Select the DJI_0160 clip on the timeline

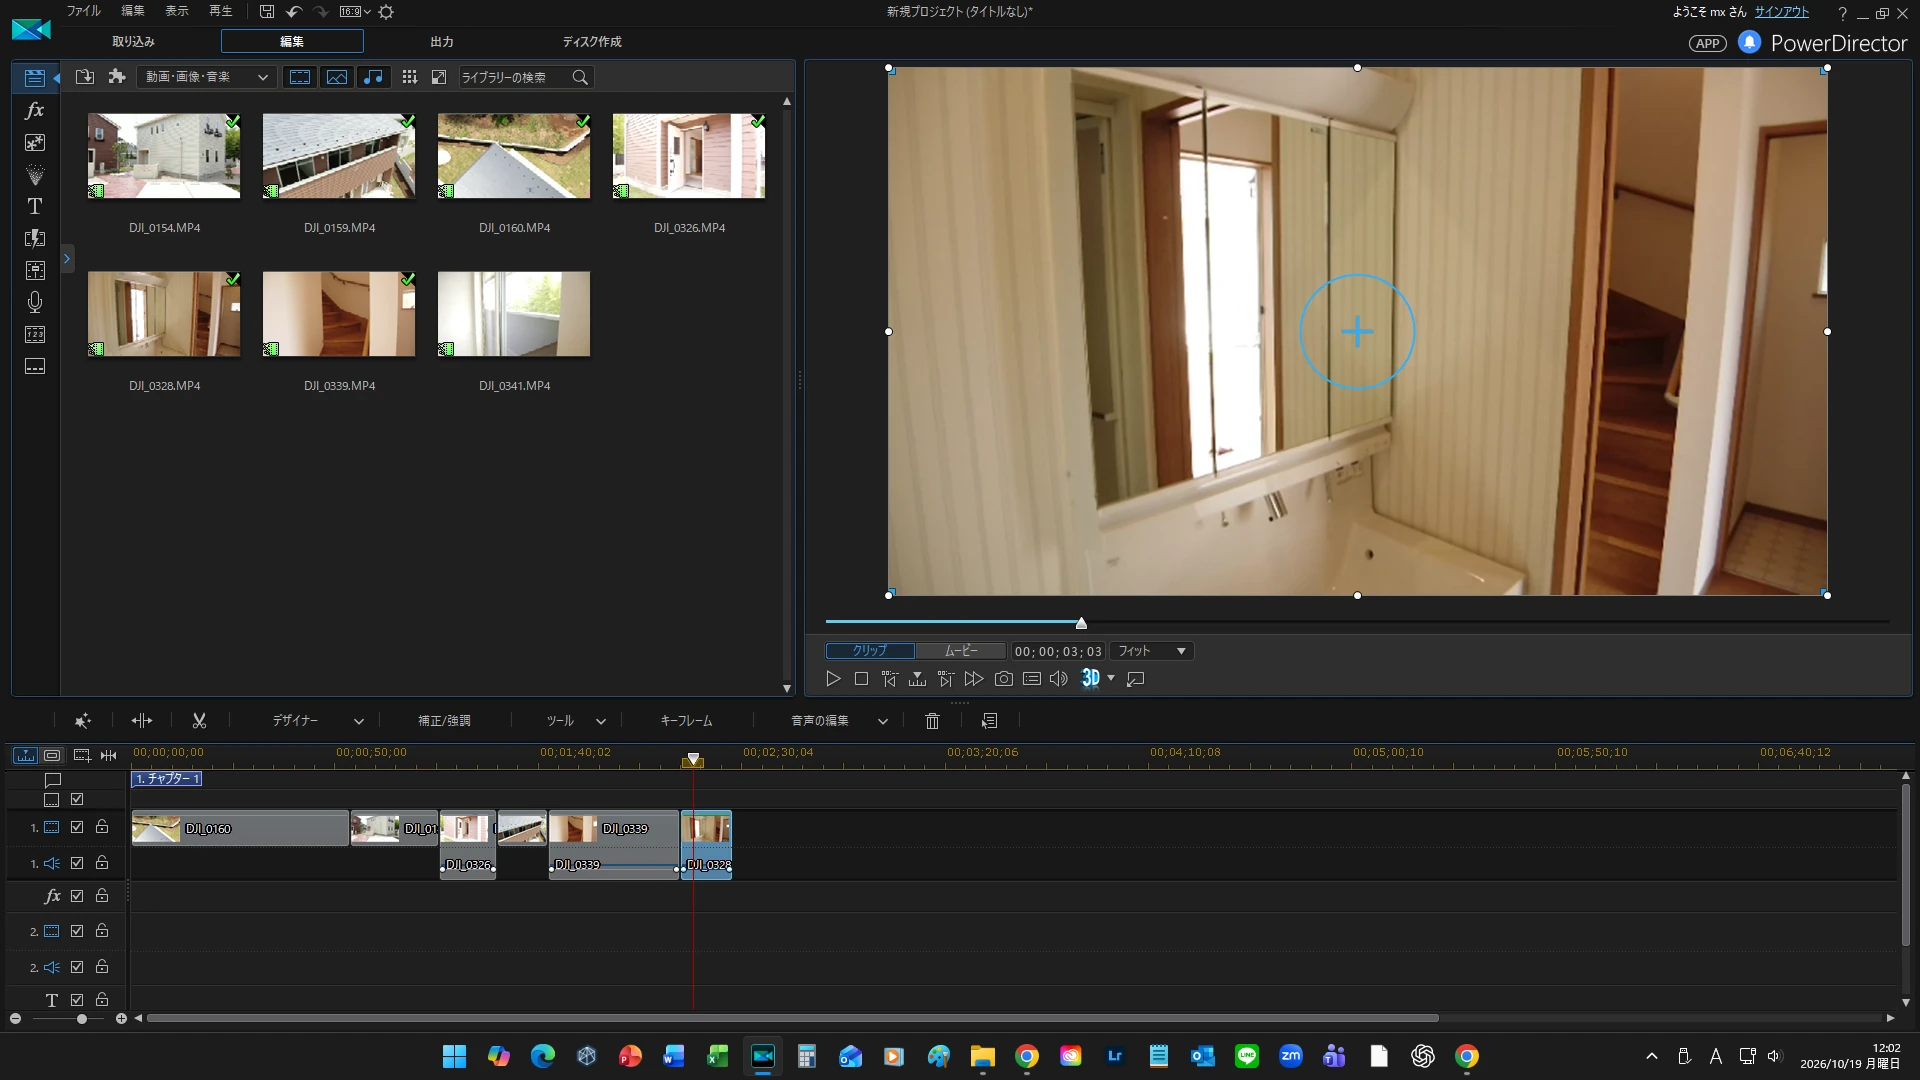pos(240,828)
